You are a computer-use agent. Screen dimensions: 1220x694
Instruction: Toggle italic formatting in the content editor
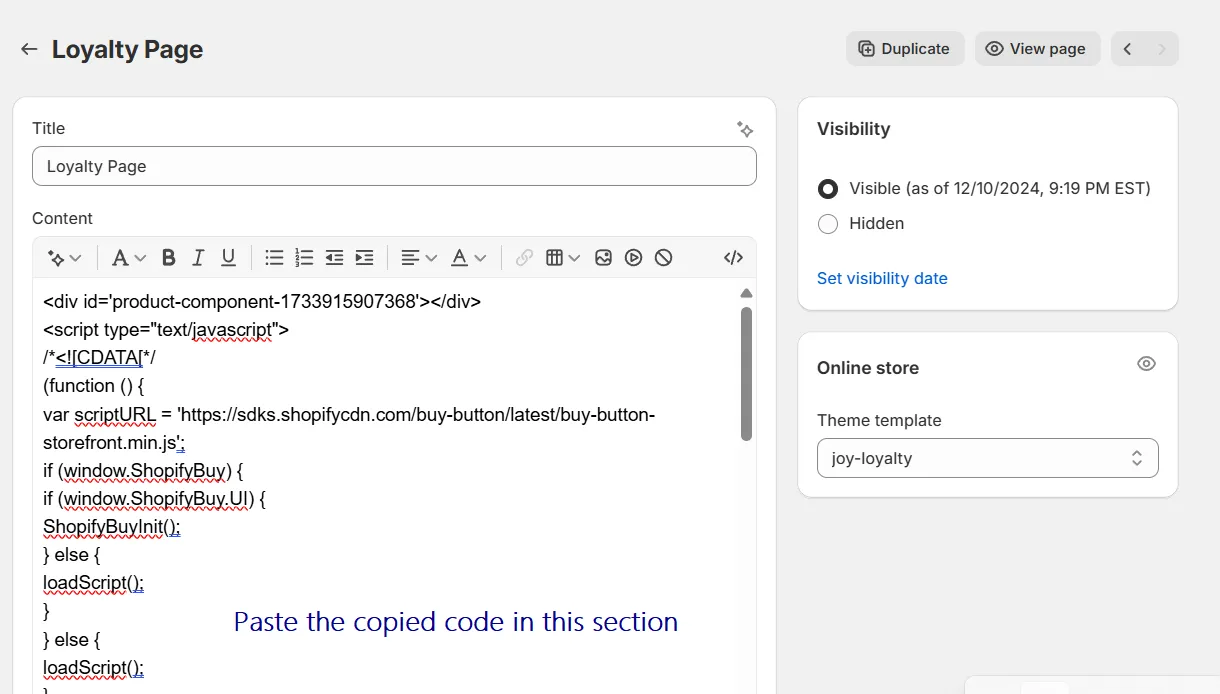pos(198,258)
